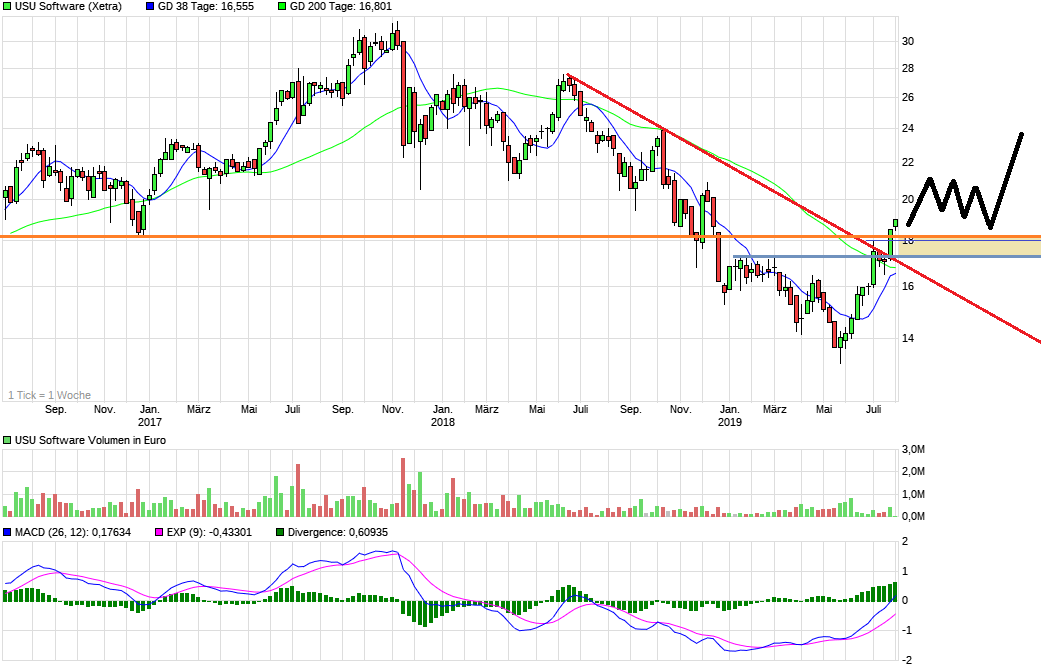
Task: Click the MACD axis value -2
Action: click(906, 660)
